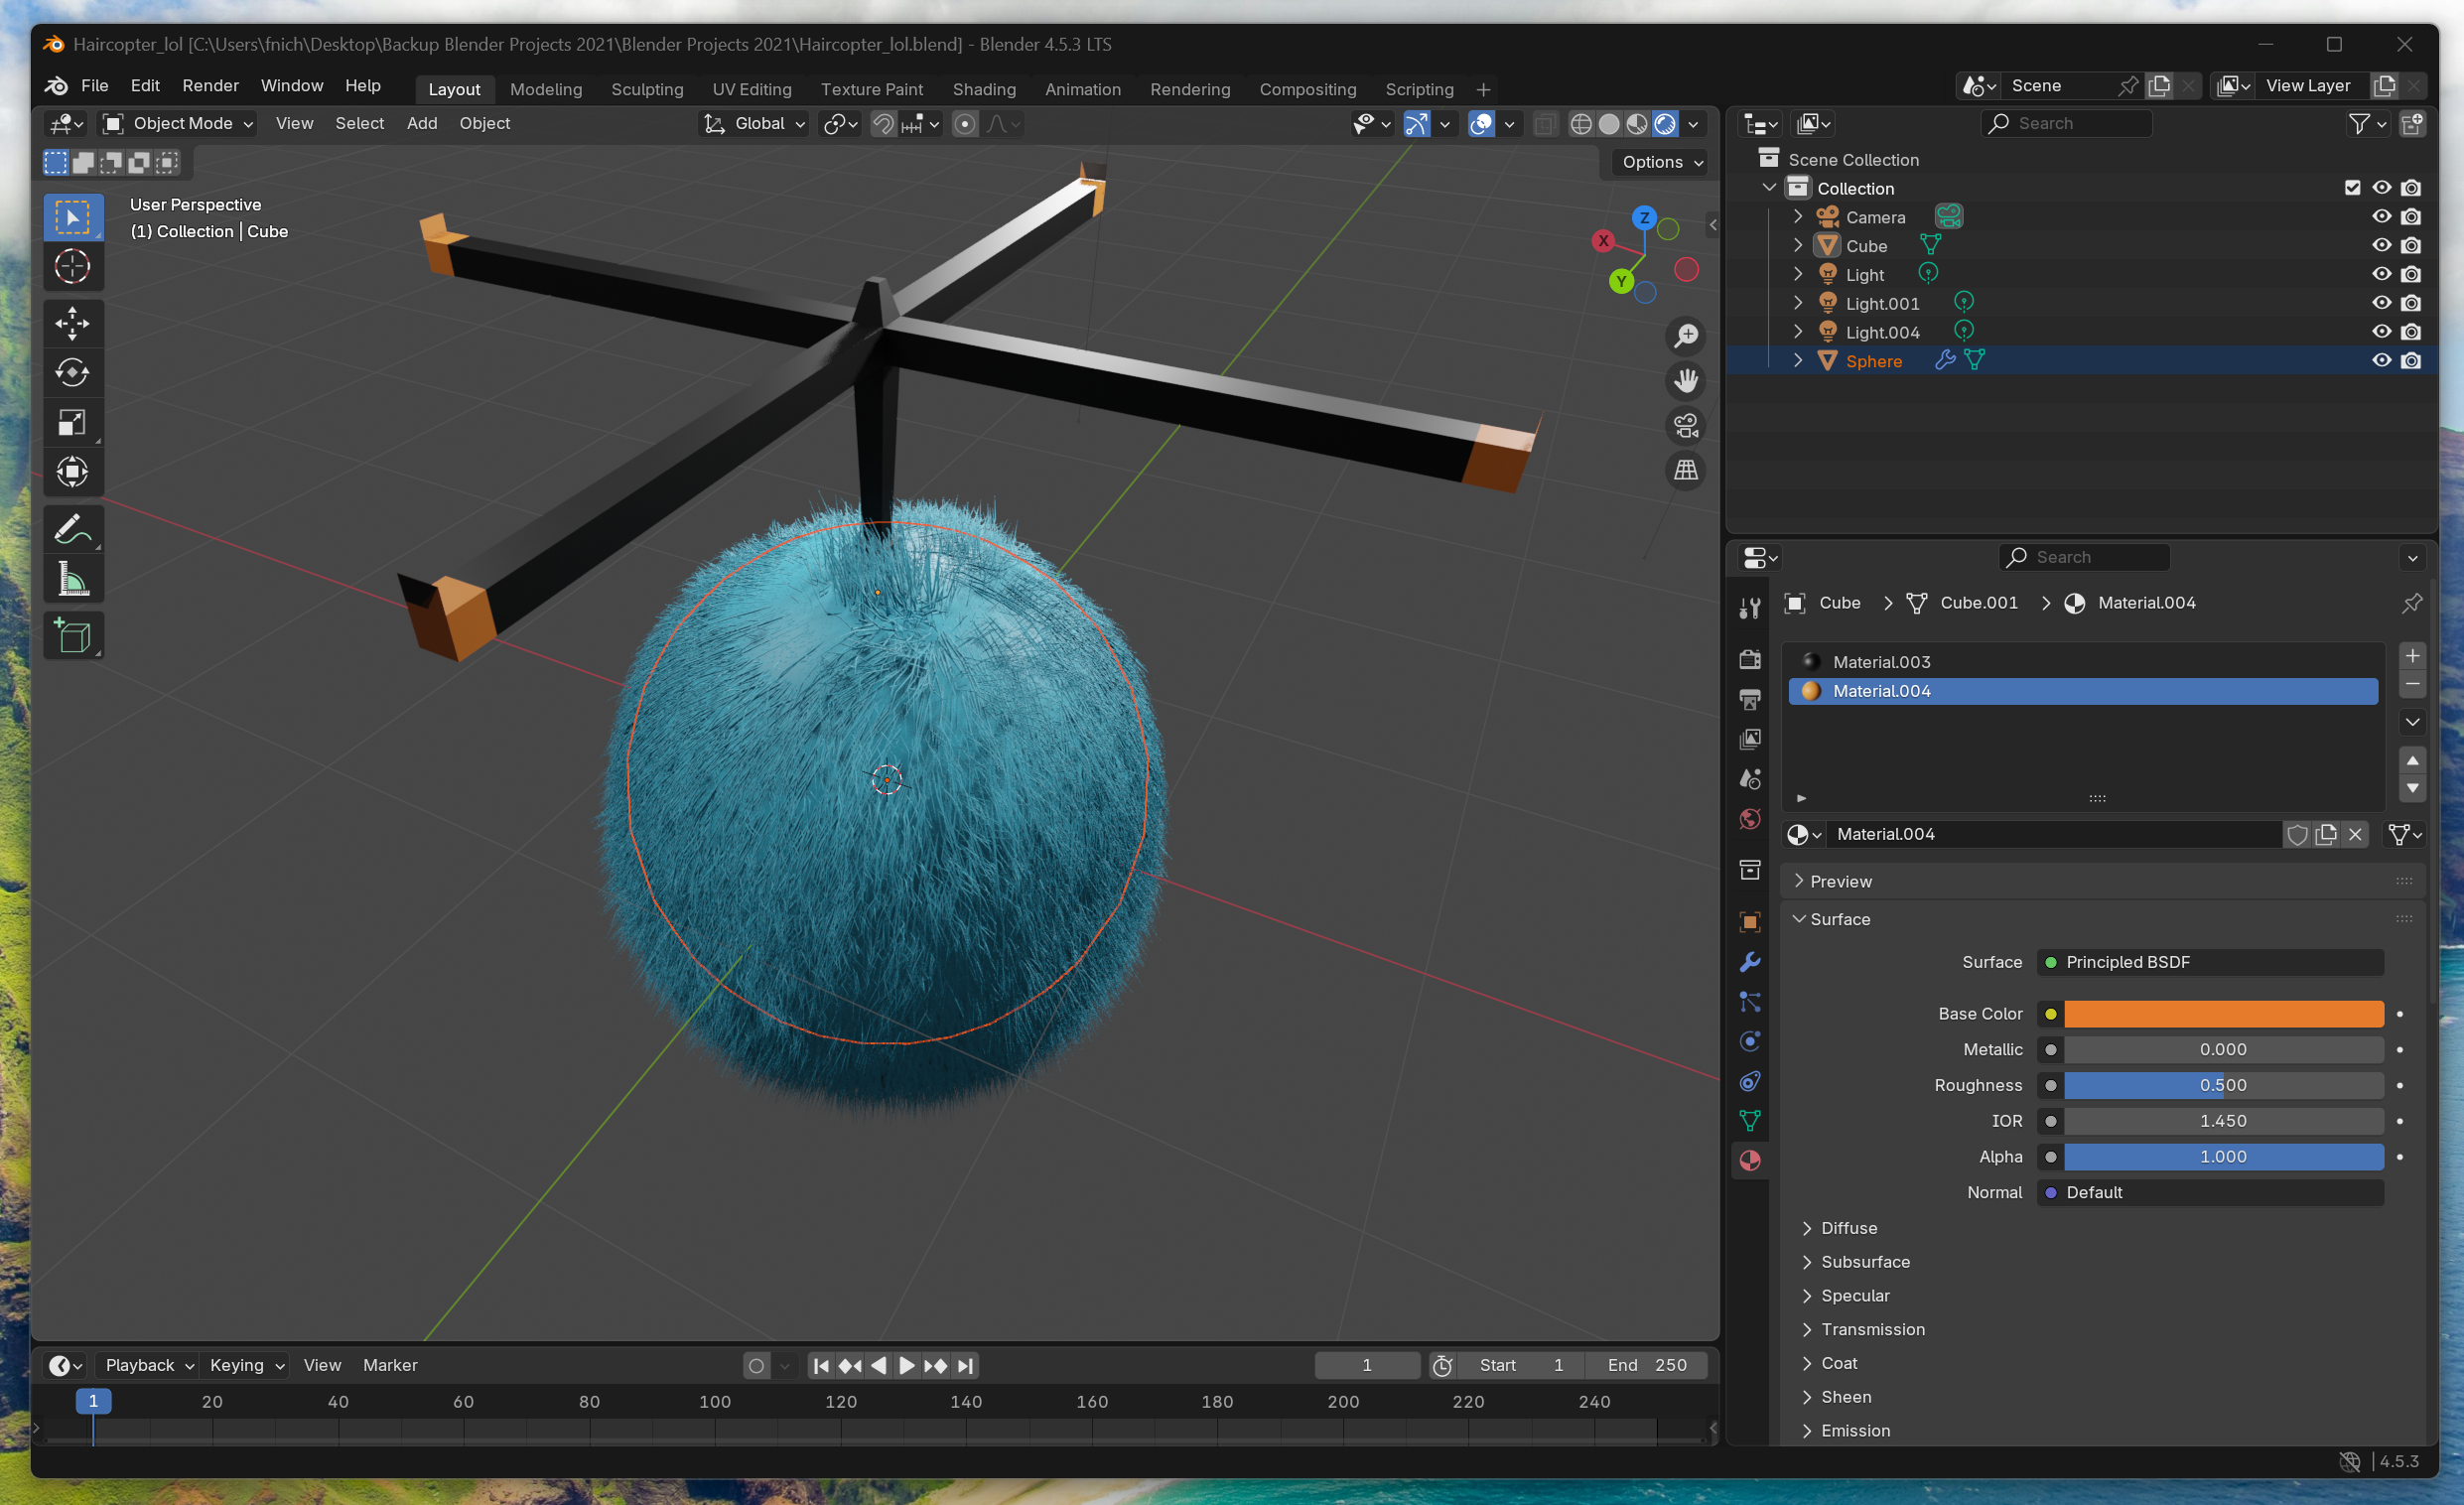2464x1505 pixels.
Task: Open the World properties tab
Action: coord(1750,820)
